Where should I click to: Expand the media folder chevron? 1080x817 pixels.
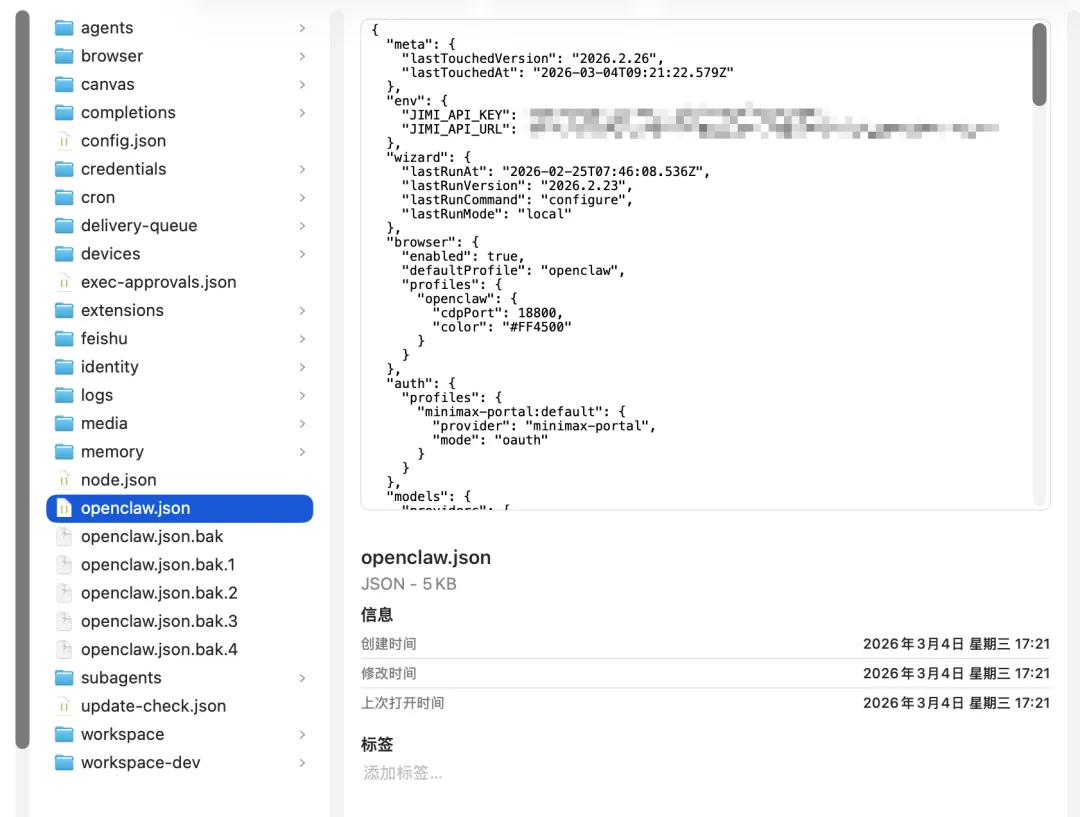302,423
